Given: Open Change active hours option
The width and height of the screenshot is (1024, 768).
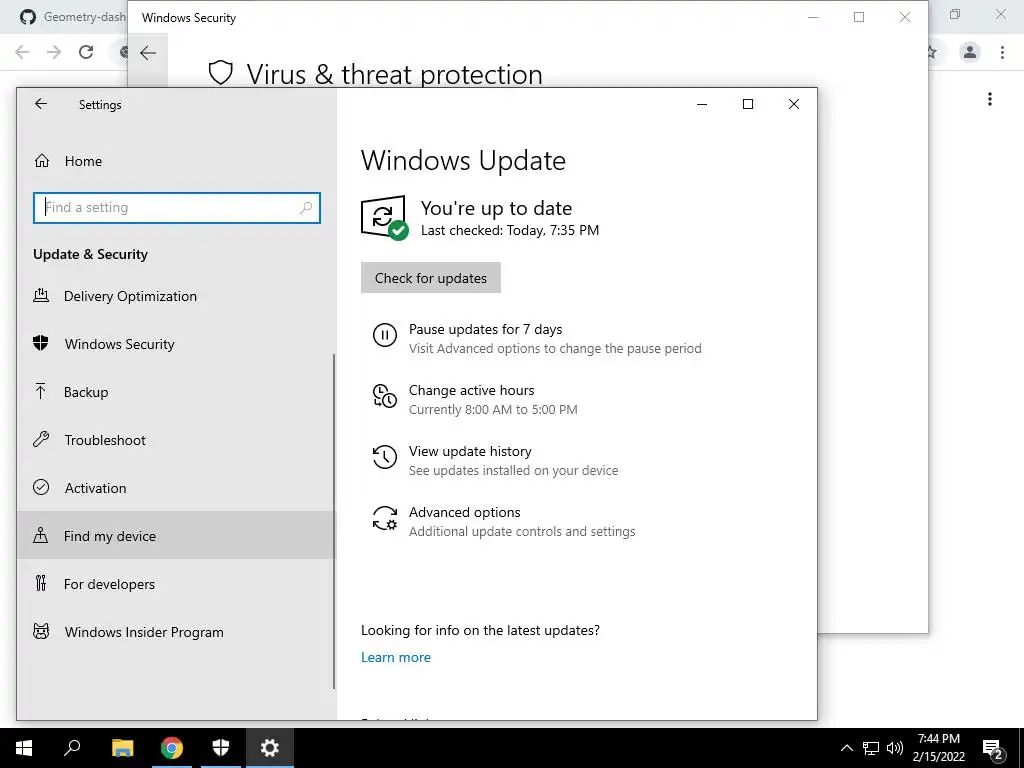Looking at the screenshot, I should click(472, 390).
